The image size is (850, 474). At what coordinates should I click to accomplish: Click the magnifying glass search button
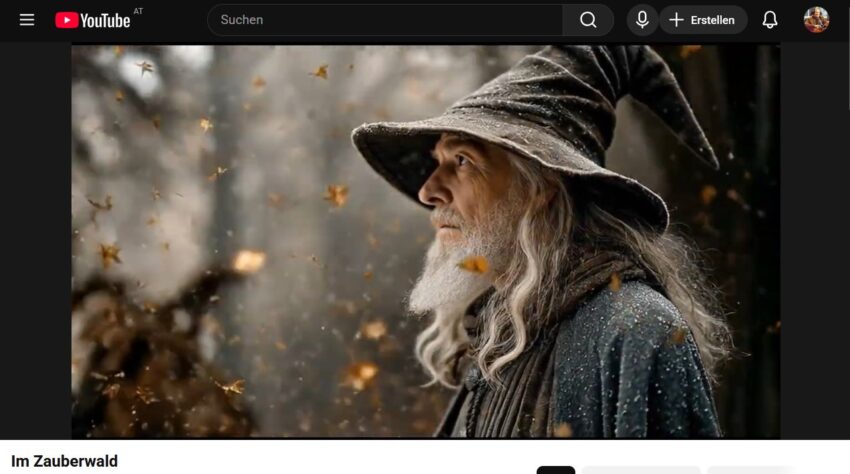click(588, 20)
